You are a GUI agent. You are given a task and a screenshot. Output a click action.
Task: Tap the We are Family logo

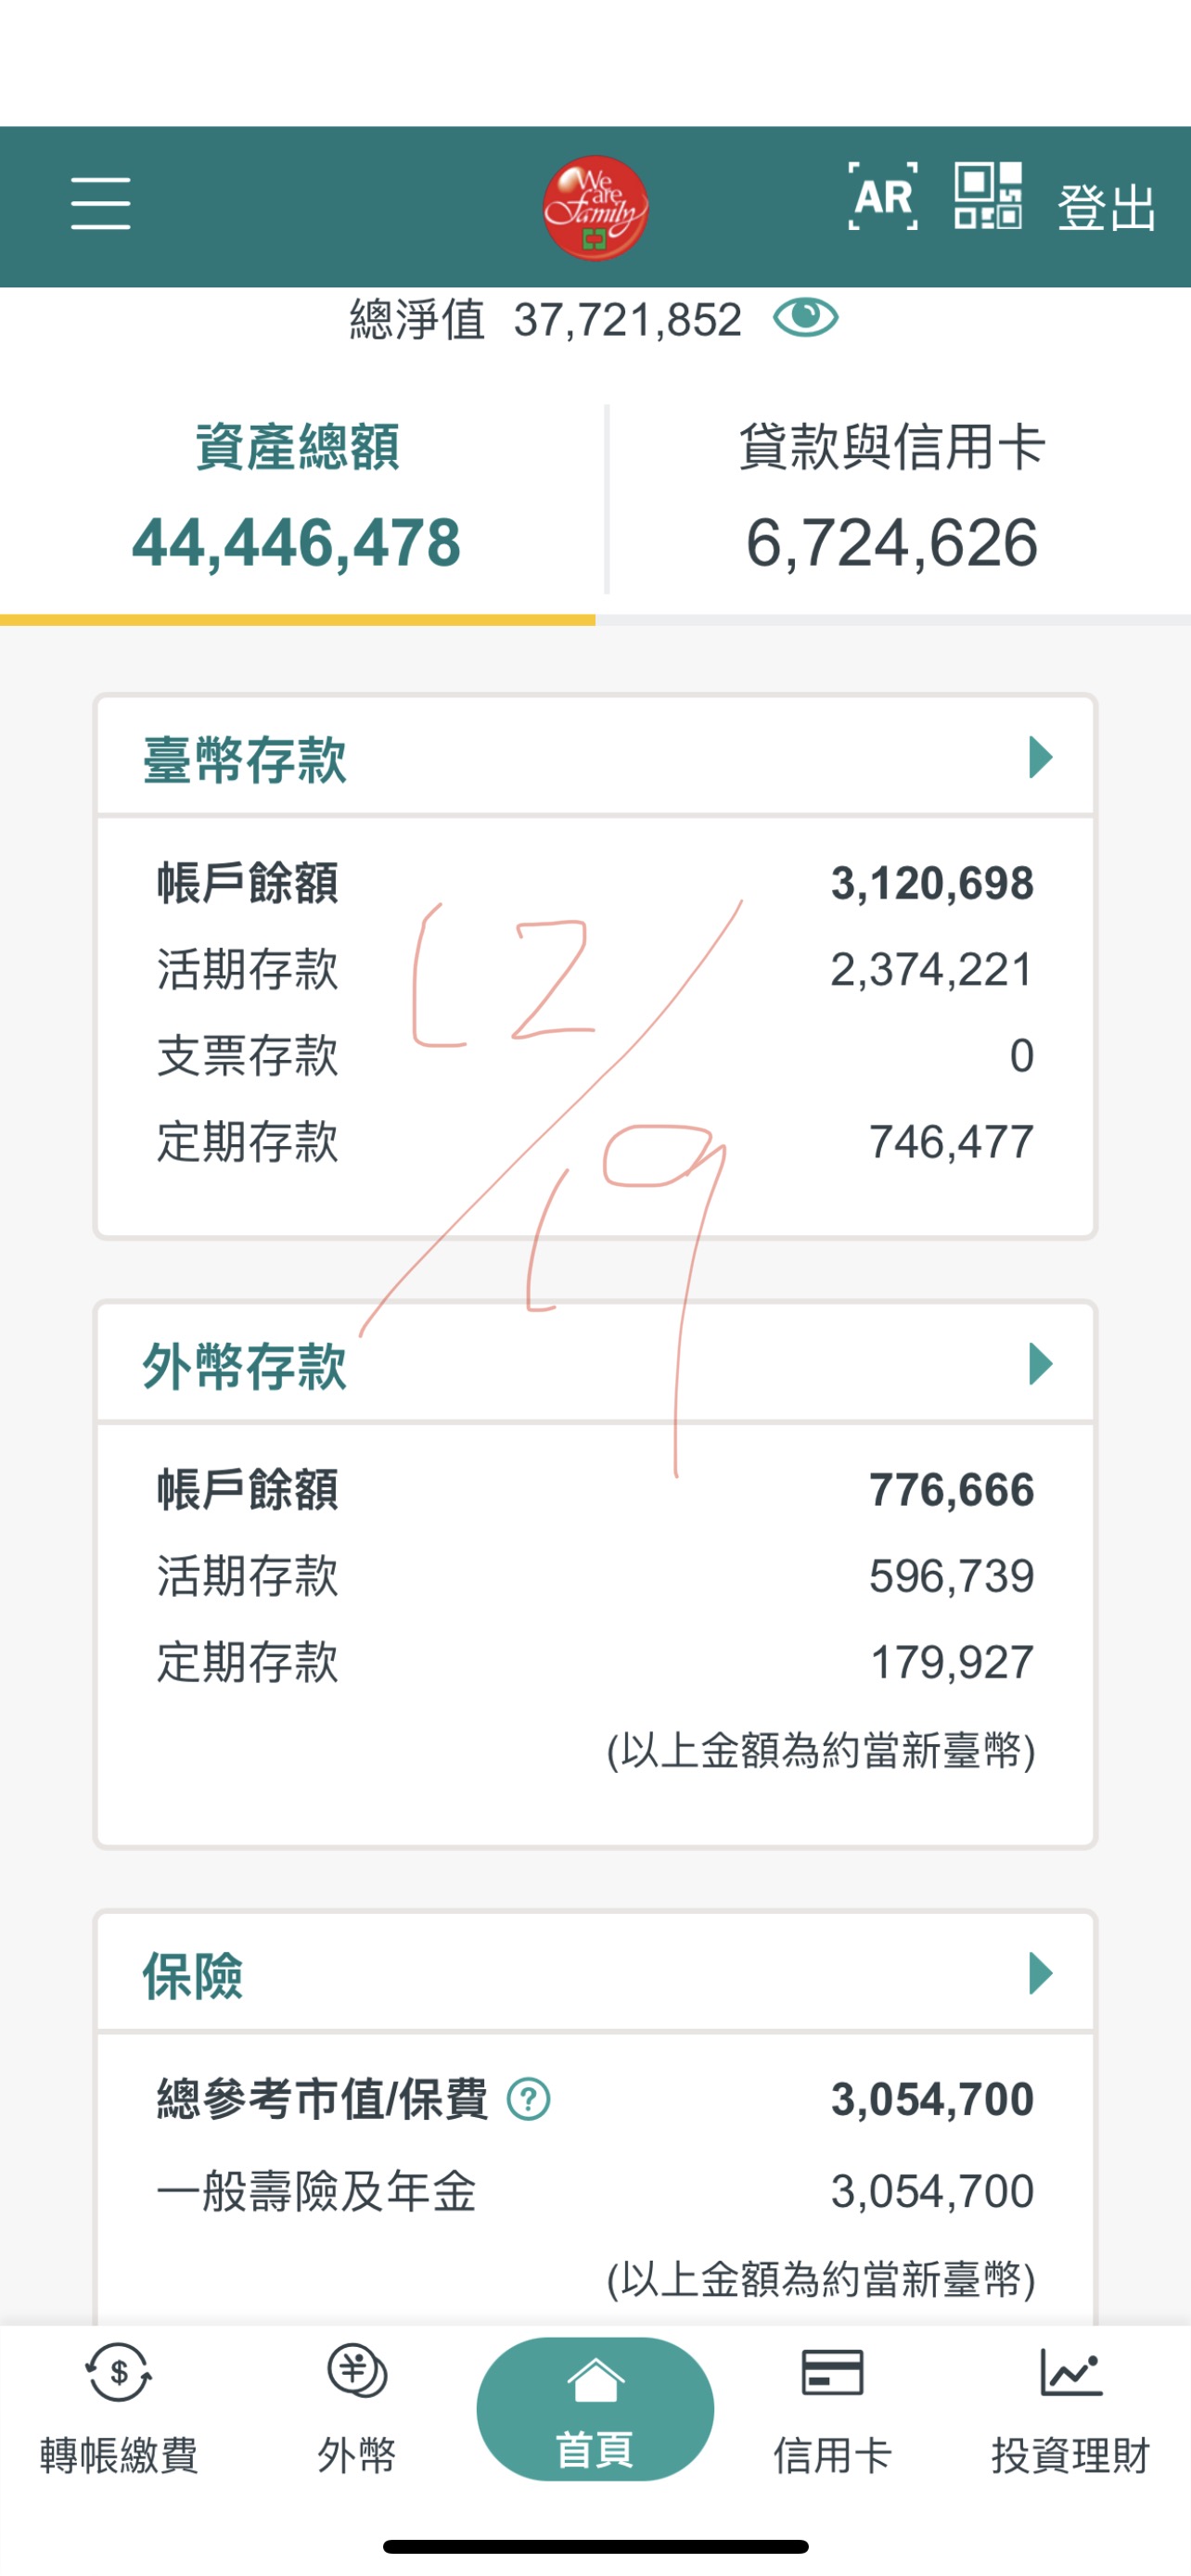coord(595,207)
